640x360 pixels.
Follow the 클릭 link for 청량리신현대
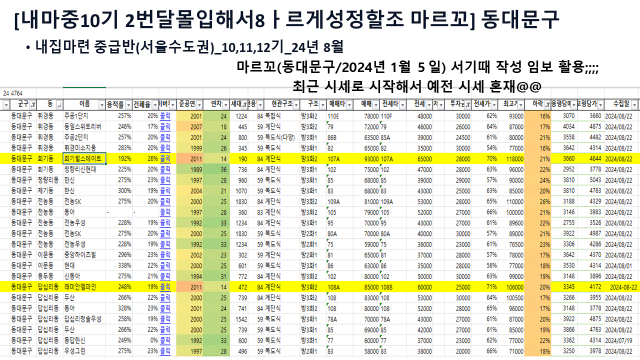coord(165,169)
